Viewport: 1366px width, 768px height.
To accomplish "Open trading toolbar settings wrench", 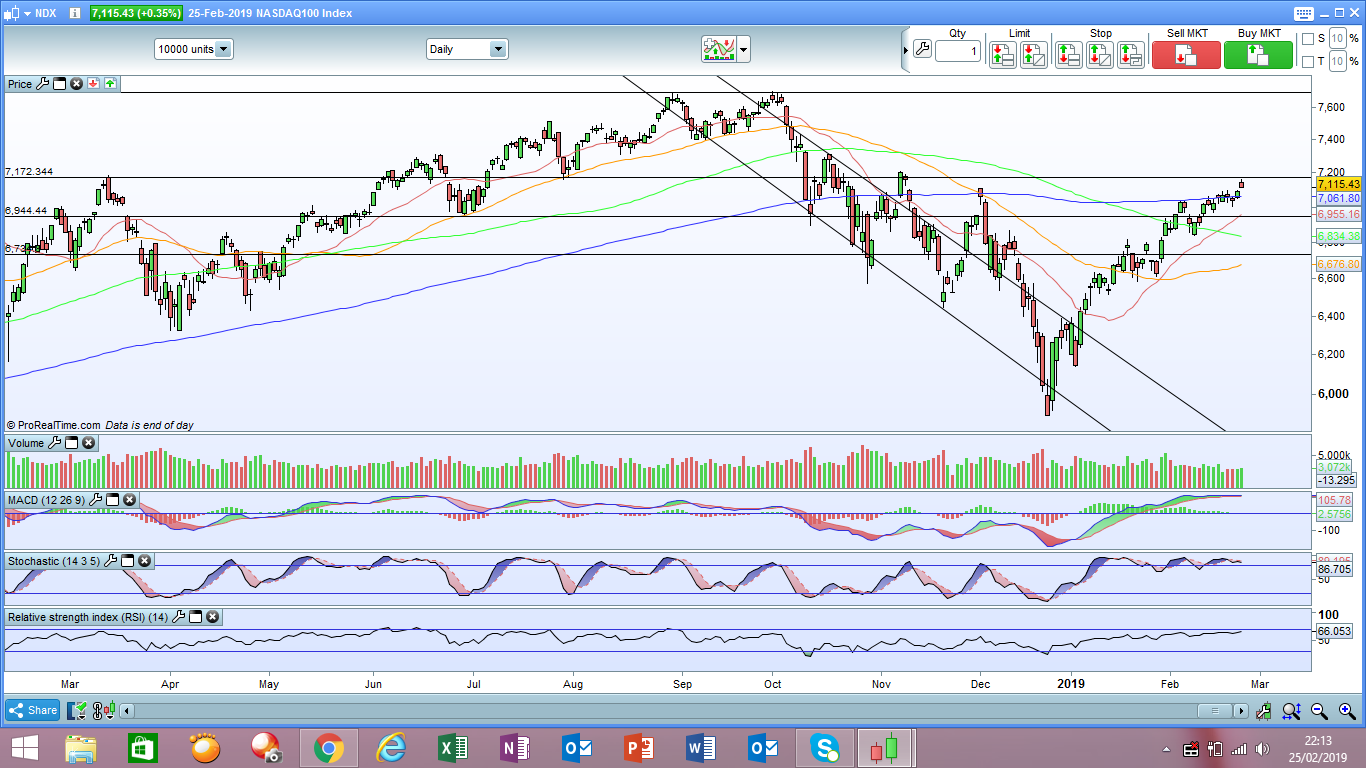I will pyautogui.click(x=922, y=49).
